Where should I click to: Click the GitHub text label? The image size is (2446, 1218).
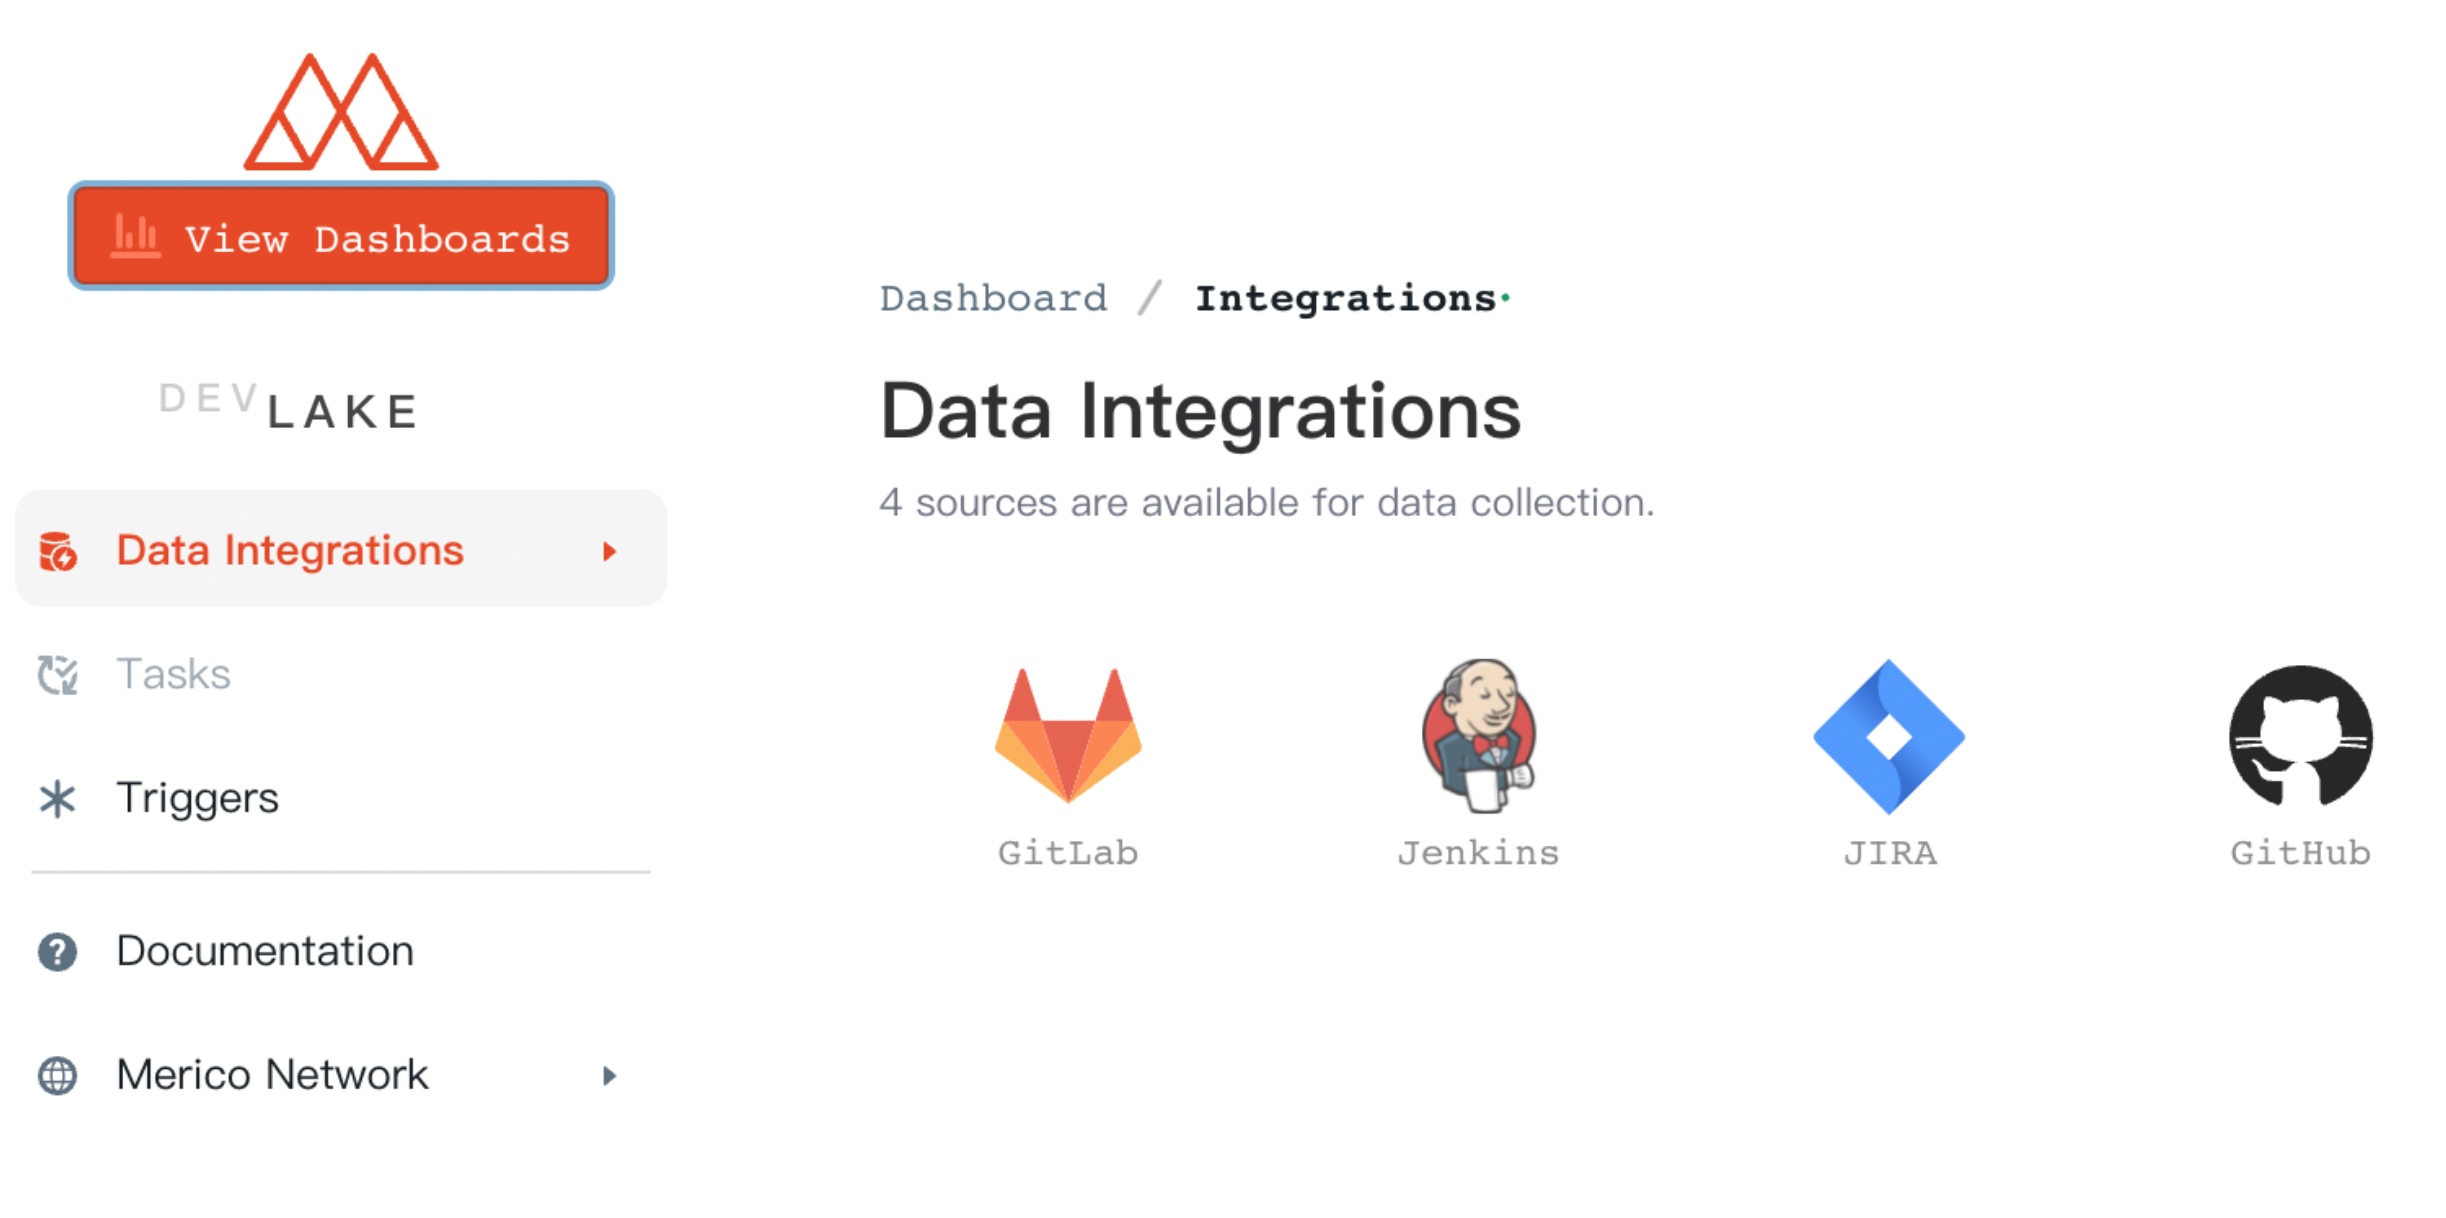pos(2300,853)
